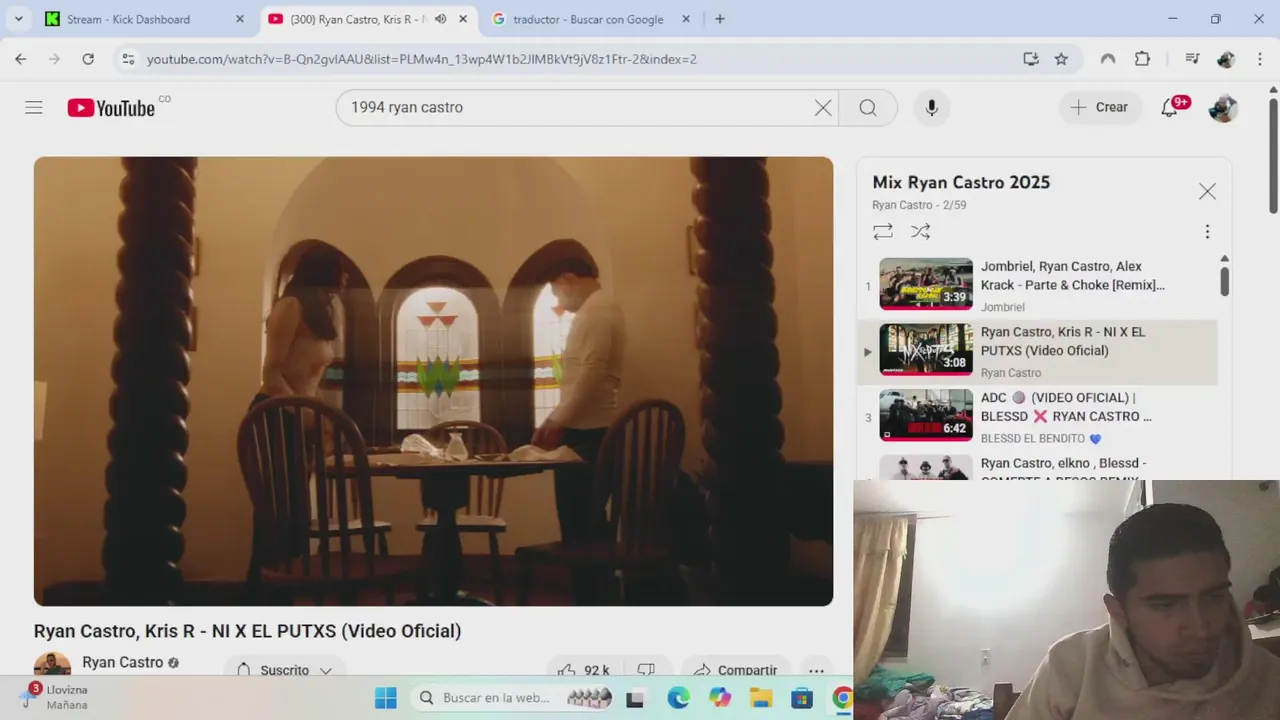Screen dimensions: 1280x720
Task: Click the playlist panel scrollbar
Action: click(x=1224, y=281)
